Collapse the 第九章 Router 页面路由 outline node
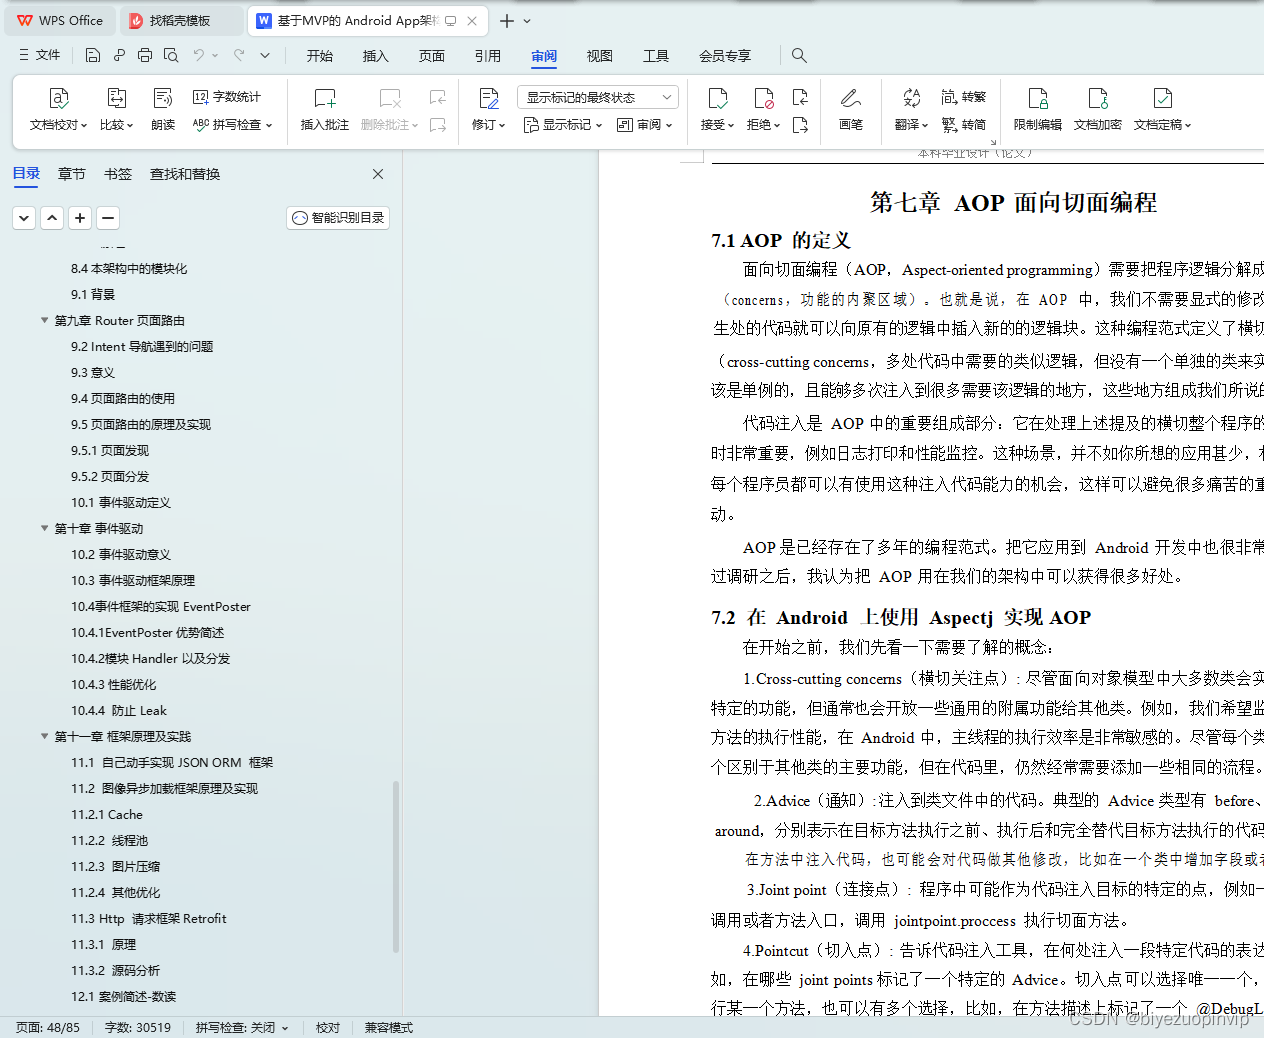 click(44, 320)
